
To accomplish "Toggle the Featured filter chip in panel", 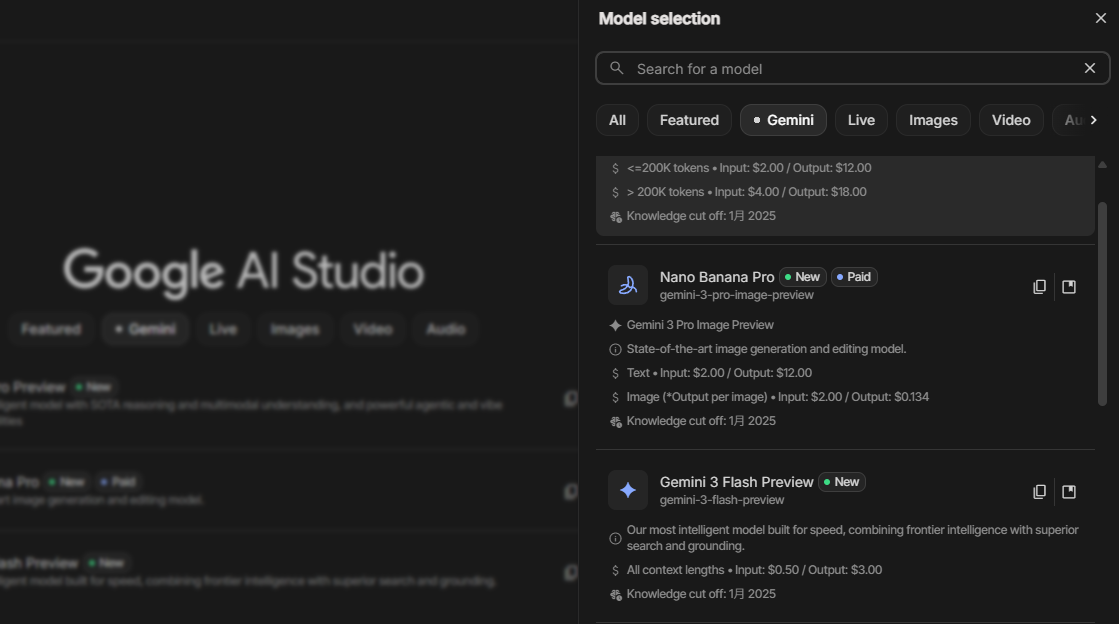I will [x=689, y=120].
